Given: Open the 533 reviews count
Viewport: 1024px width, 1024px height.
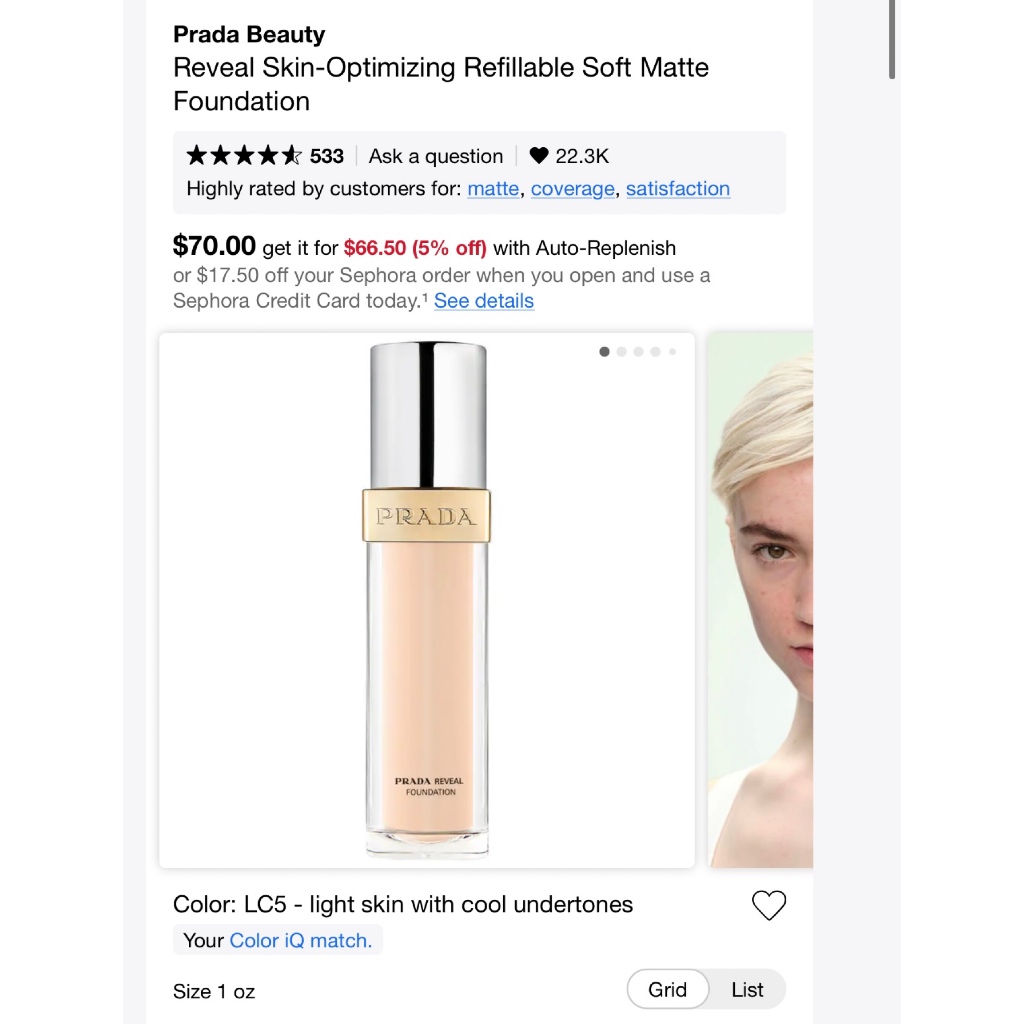Looking at the screenshot, I should tap(327, 156).
